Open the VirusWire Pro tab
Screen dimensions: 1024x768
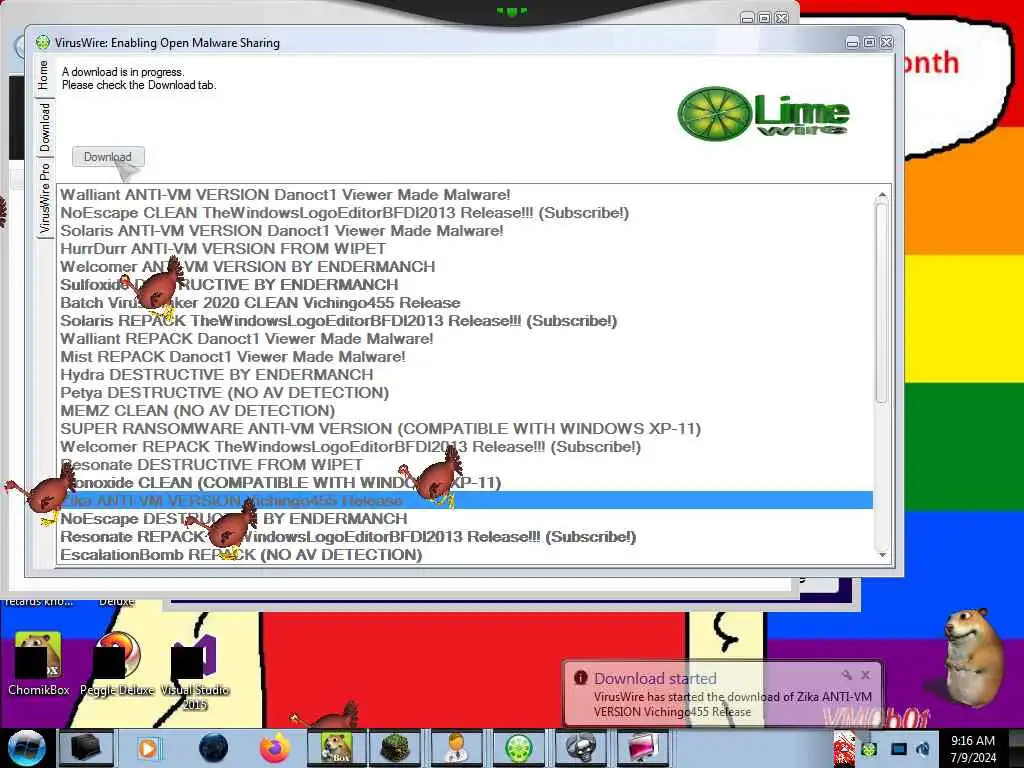(x=44, y=198)
